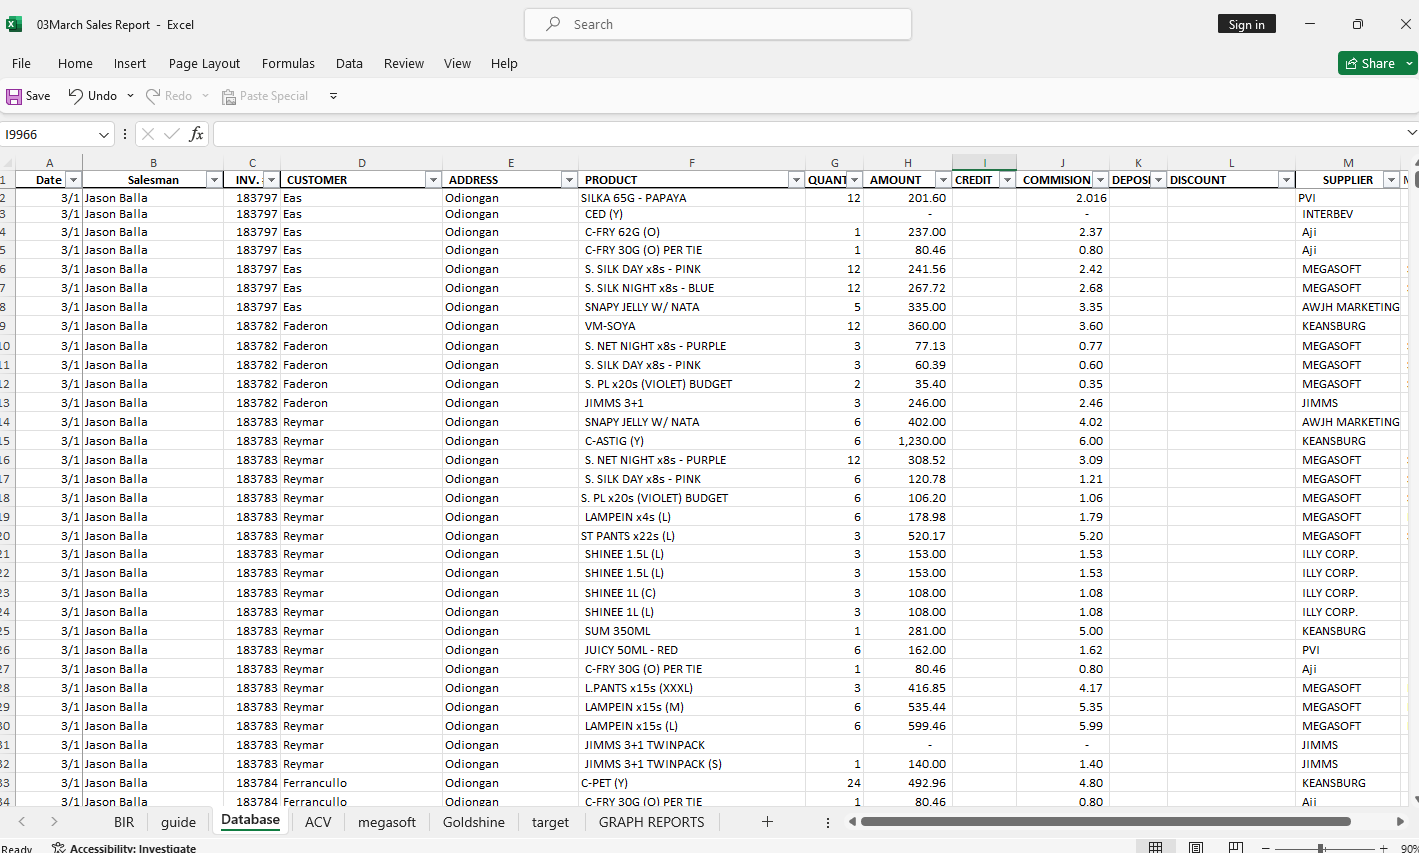
Task: Show previous sheet tabs arrow
Action: tap(22, 822)
